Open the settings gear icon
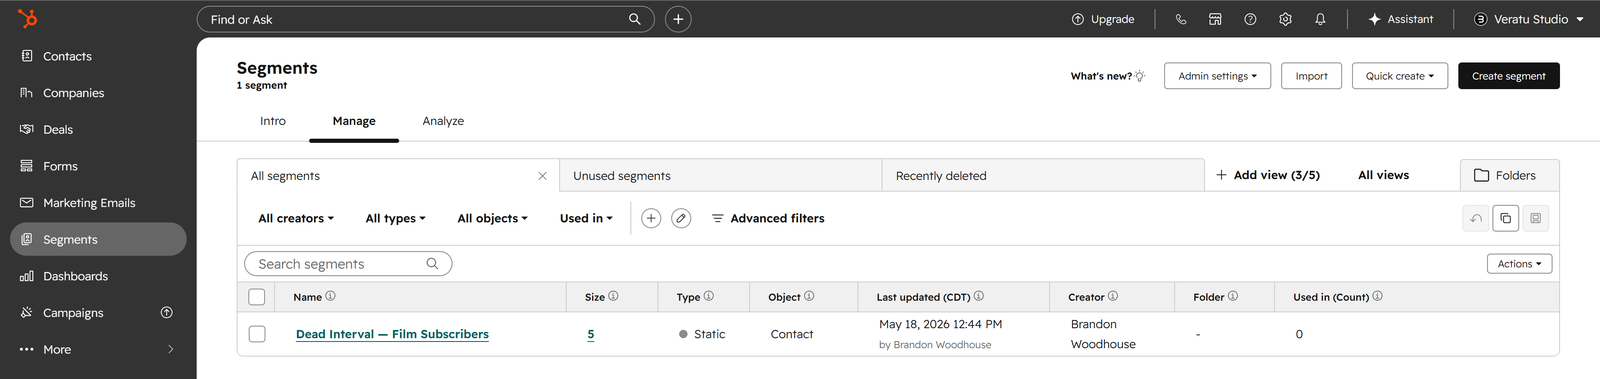This screenshot has width=1600, height=379. (1285, 19)
